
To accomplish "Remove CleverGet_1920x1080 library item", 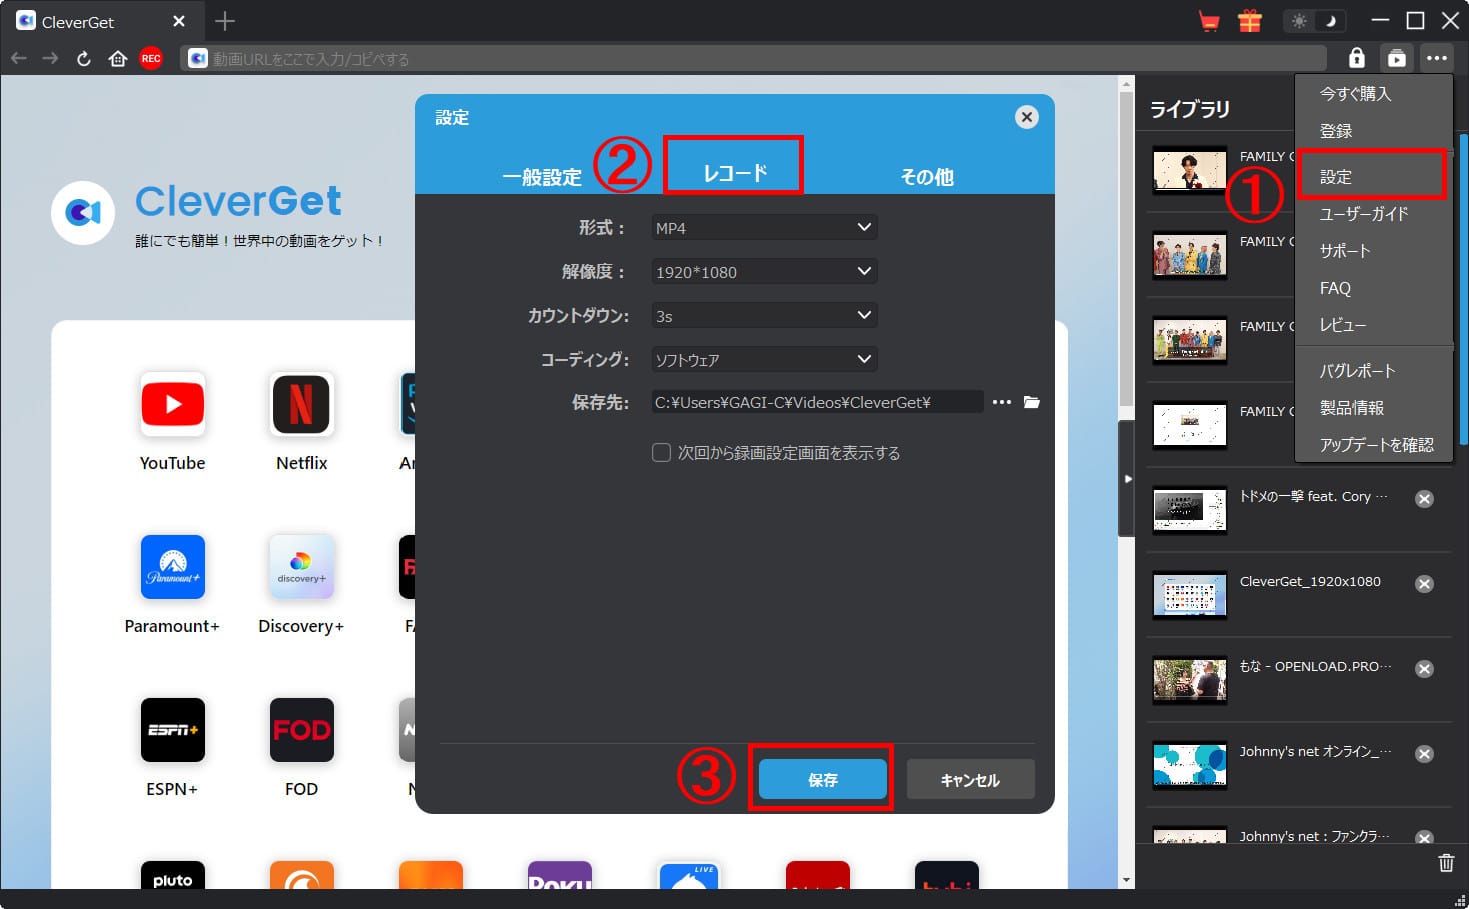I will tap(1425, 584).
